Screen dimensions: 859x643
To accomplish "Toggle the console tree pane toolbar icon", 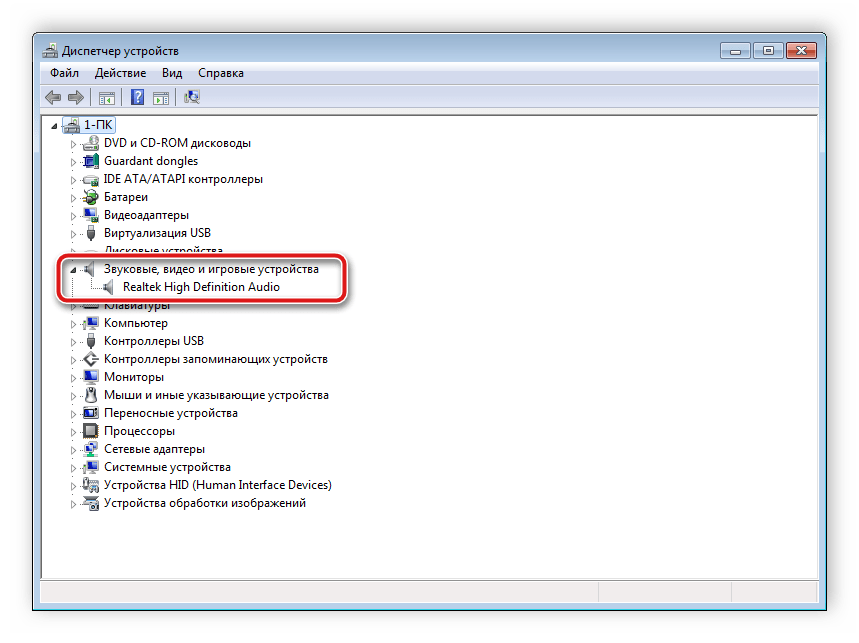I will tap(106, 97).
